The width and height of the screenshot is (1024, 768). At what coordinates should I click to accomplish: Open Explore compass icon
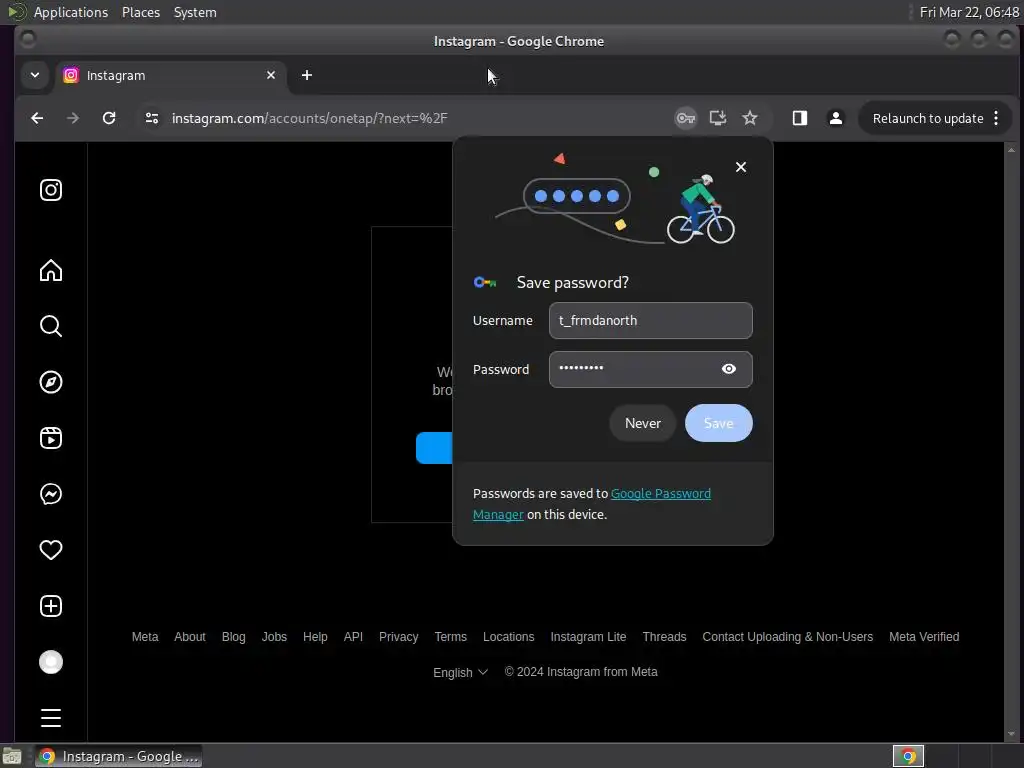(51, 382)
